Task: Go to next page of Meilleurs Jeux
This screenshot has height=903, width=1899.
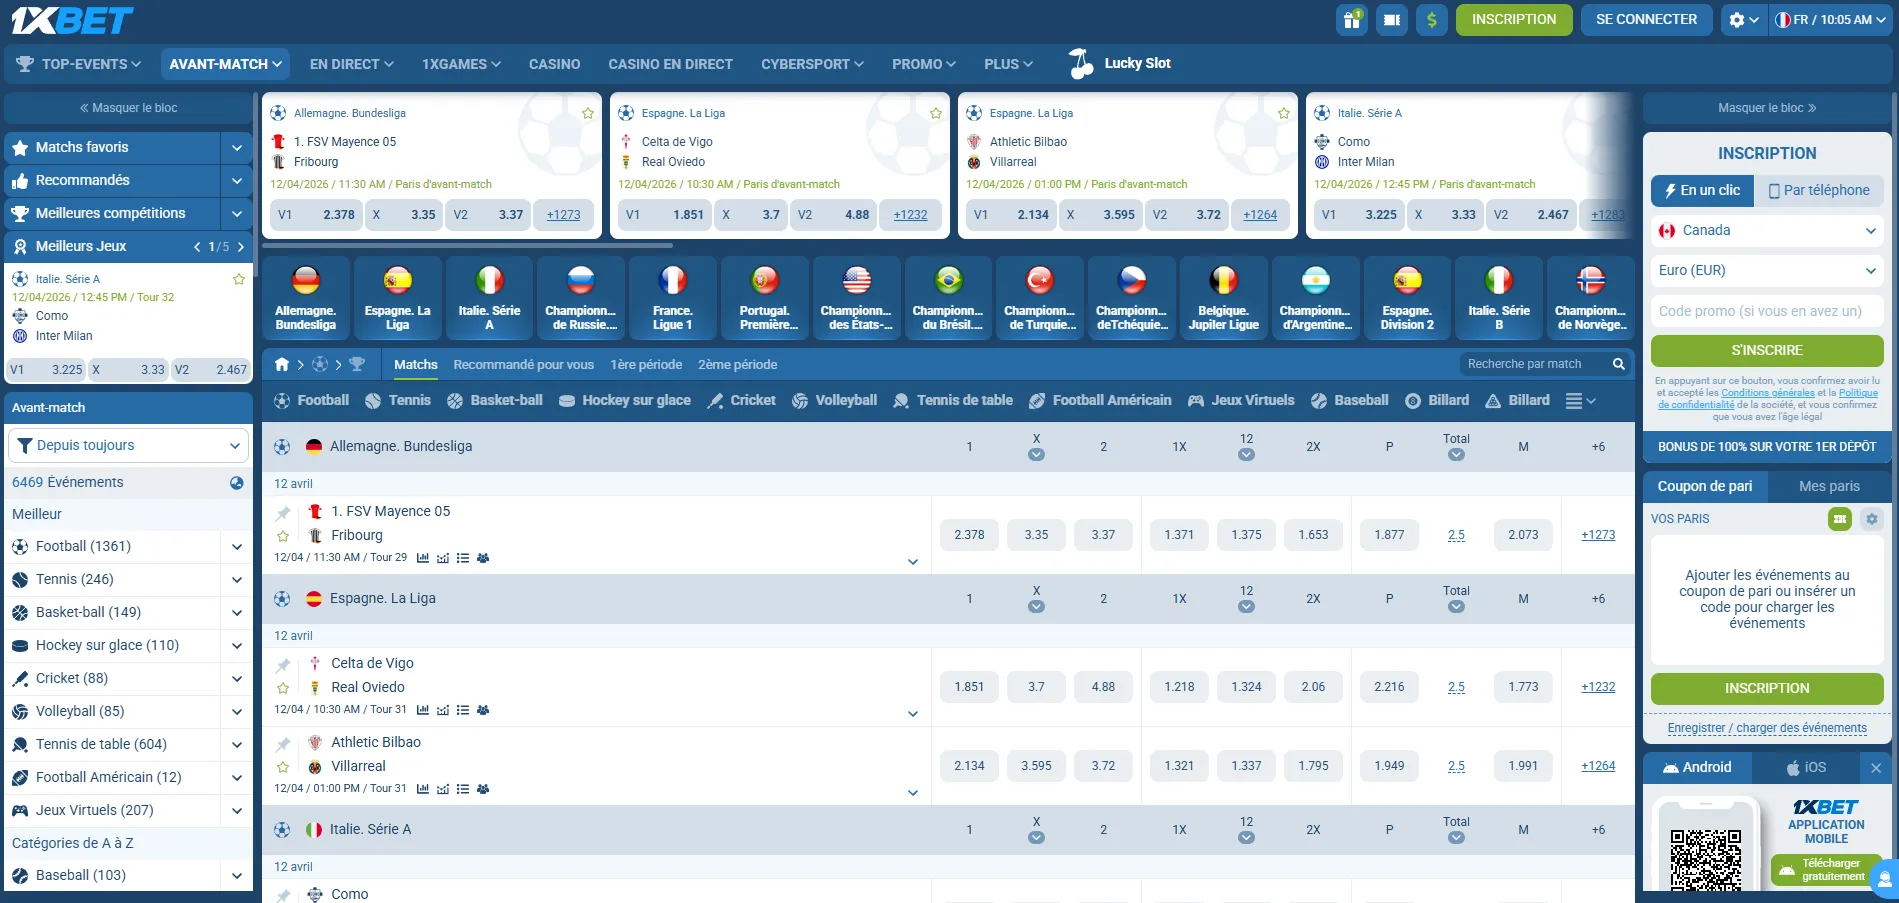Action: (241, 246)
